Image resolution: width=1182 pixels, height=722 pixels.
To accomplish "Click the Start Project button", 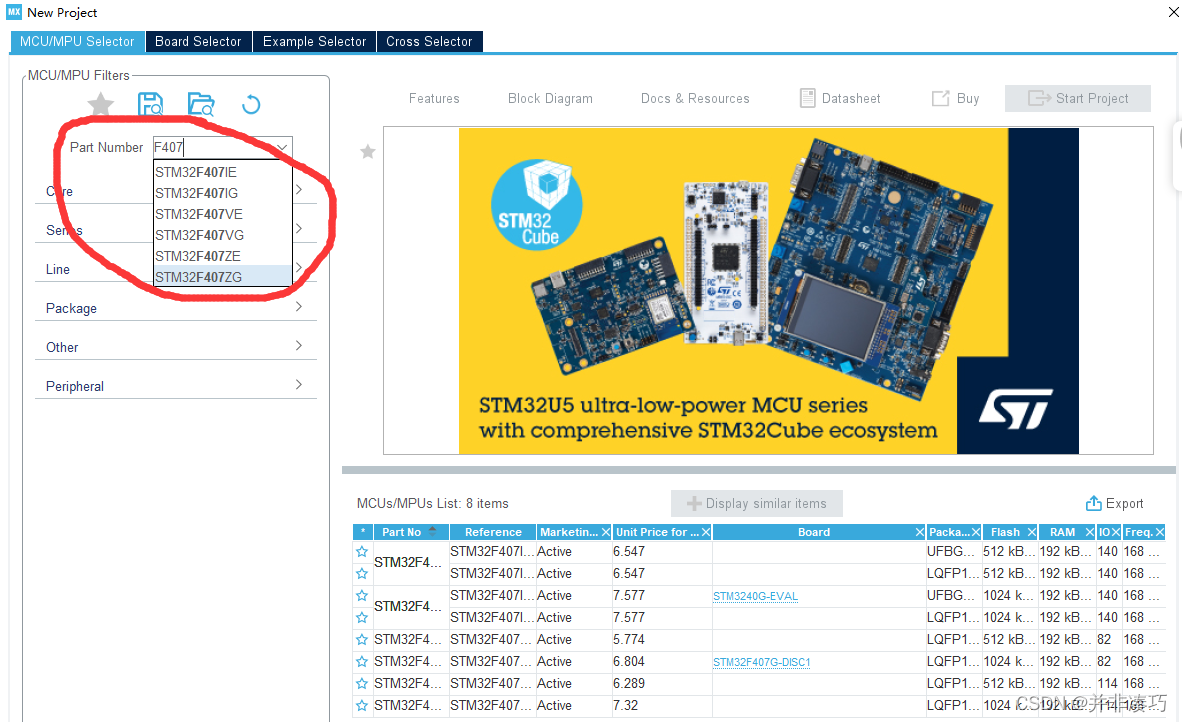I will coord(1077,98).
